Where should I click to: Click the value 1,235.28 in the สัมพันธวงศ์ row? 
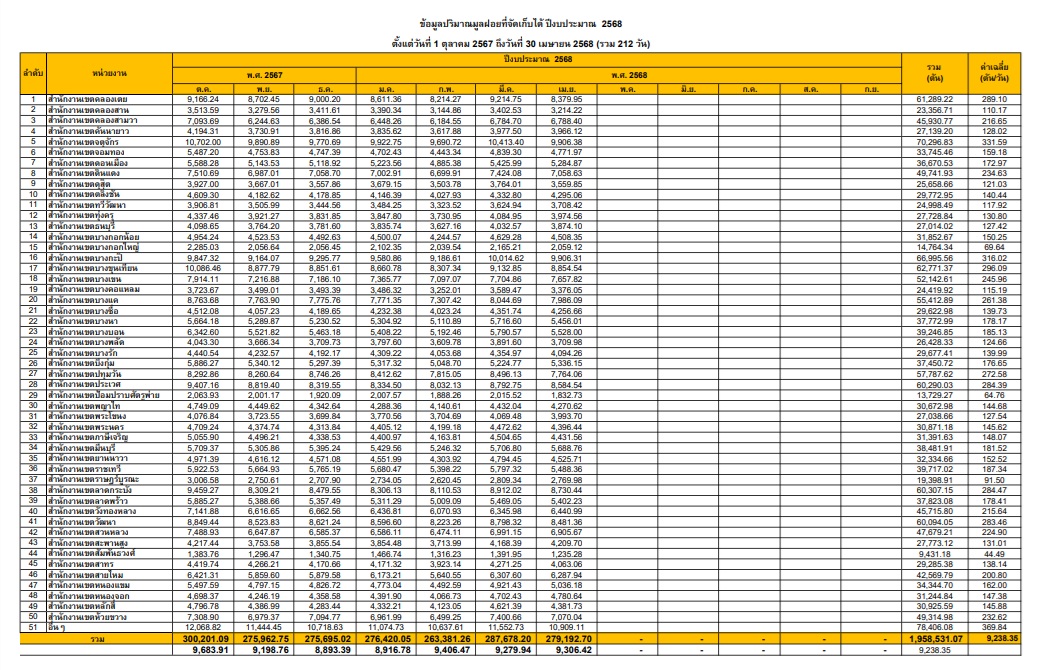(566, 554)
